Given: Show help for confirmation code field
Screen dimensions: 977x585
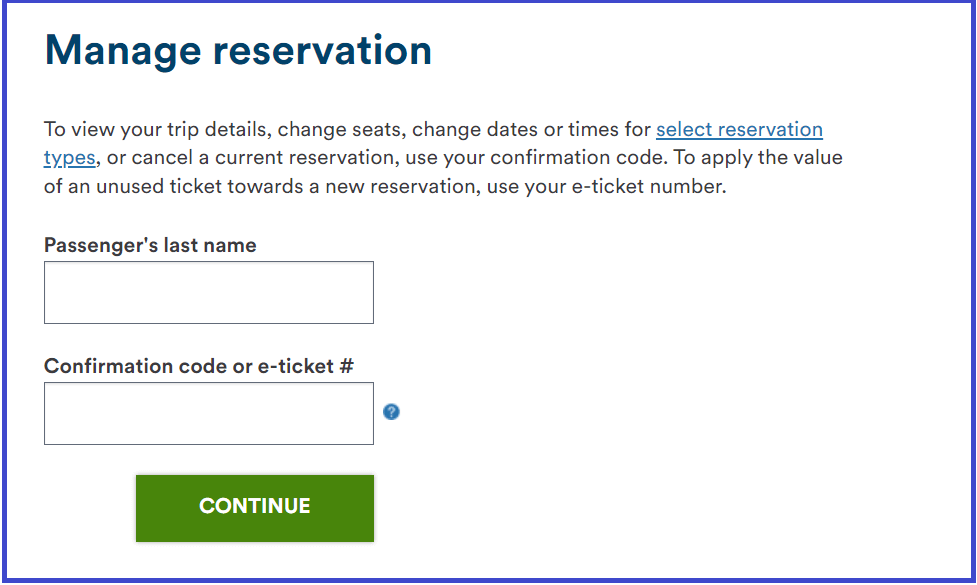Looking at the screenshot, I should (391, 412).
